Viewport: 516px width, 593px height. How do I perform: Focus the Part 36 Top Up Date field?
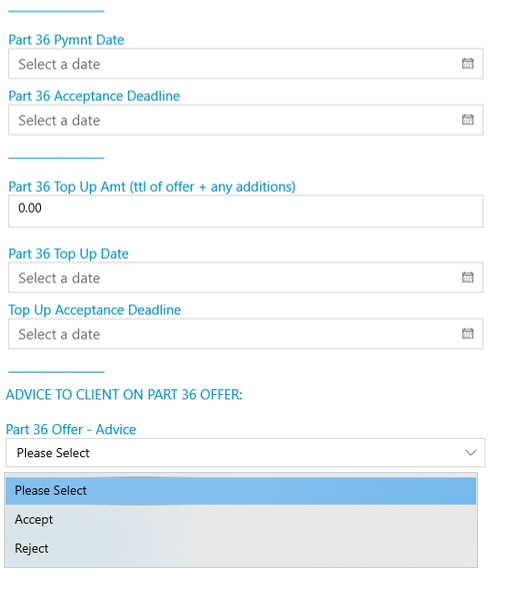246,277
